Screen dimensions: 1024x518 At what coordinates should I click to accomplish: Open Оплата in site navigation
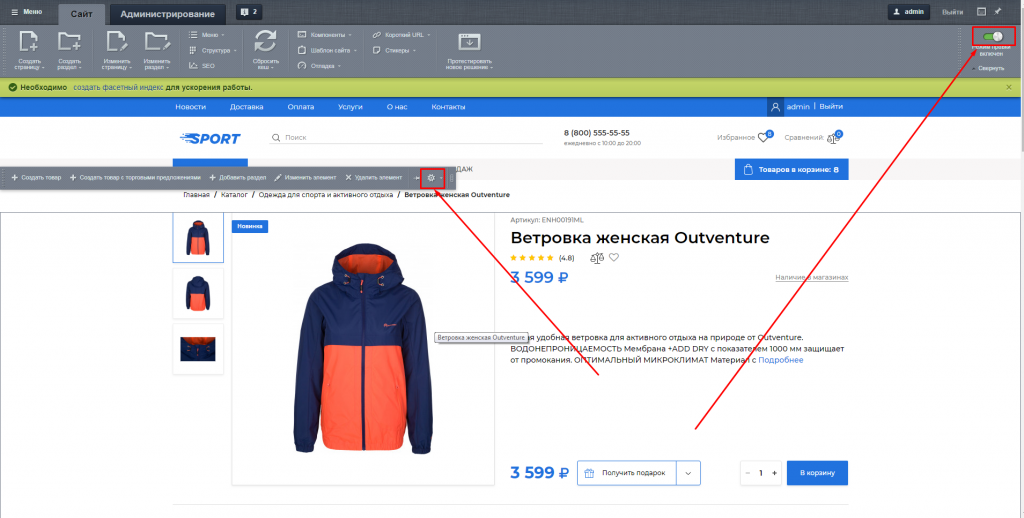pos(301,106)
